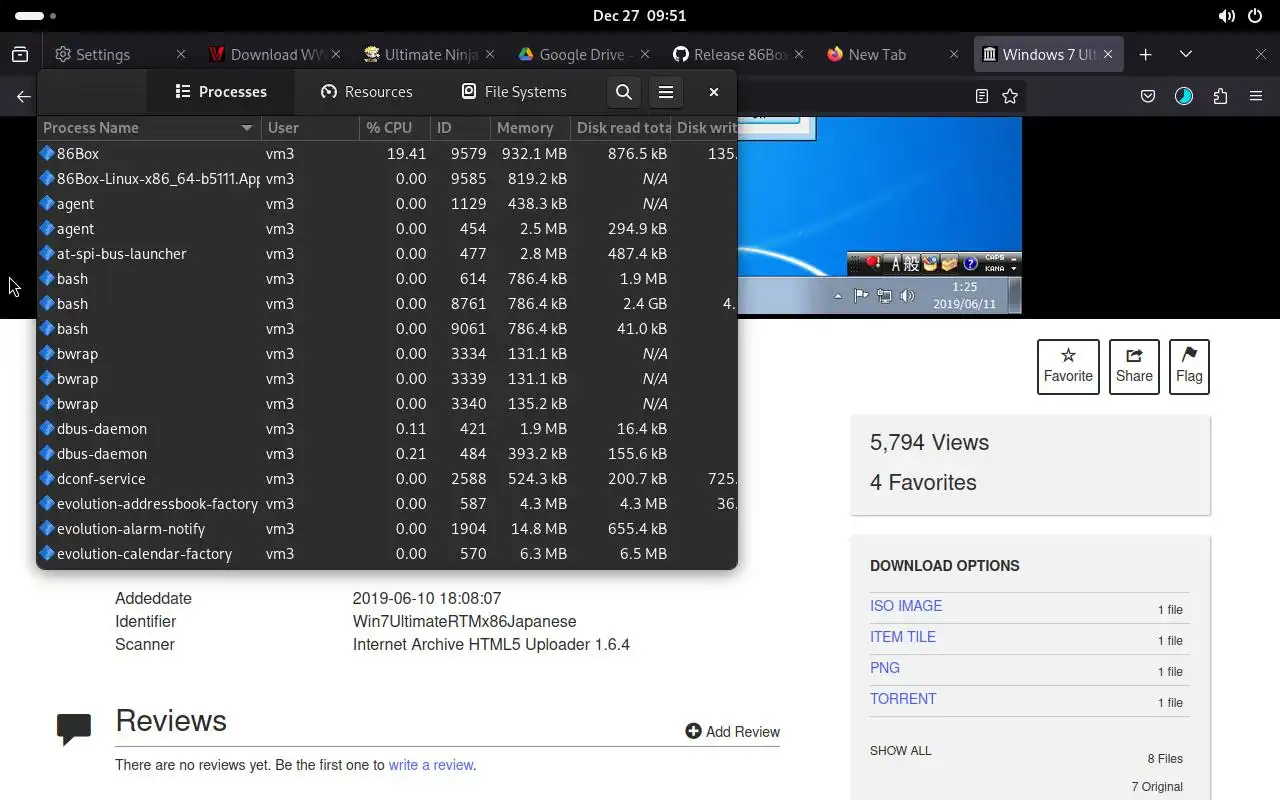Select the at-spi-bus-launcher process
The height and width of the screenshot is (800, 1280).
pyautogui.click(x=387, y=254)
